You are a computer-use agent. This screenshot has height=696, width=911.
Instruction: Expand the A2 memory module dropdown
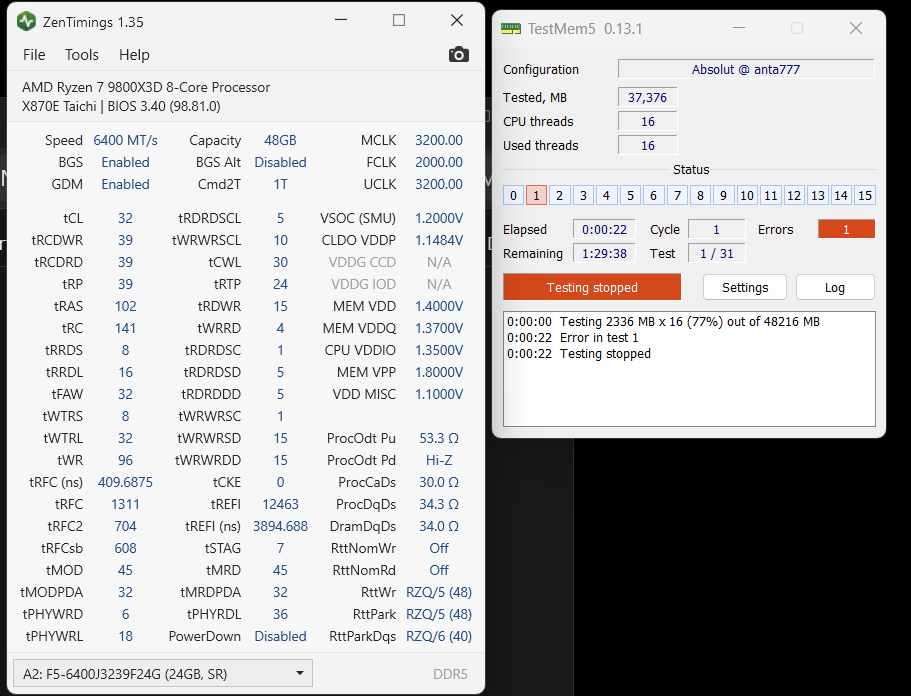[163, 674]
